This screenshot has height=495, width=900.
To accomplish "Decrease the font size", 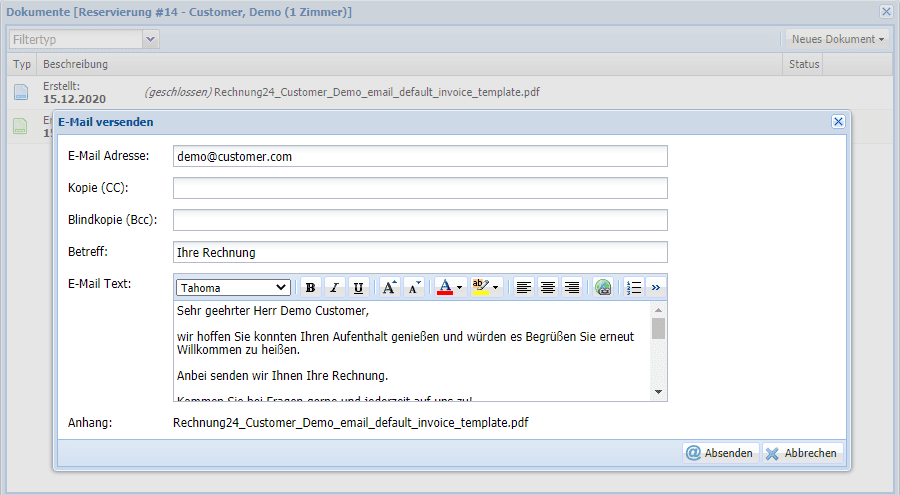I will [414, 287].
